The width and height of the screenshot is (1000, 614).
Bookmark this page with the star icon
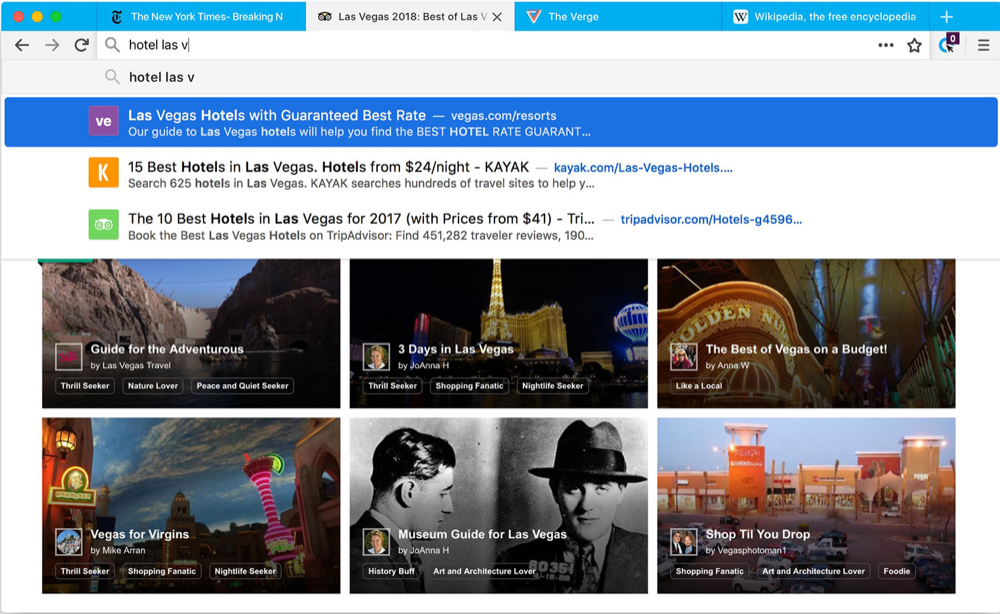(914, 45)
